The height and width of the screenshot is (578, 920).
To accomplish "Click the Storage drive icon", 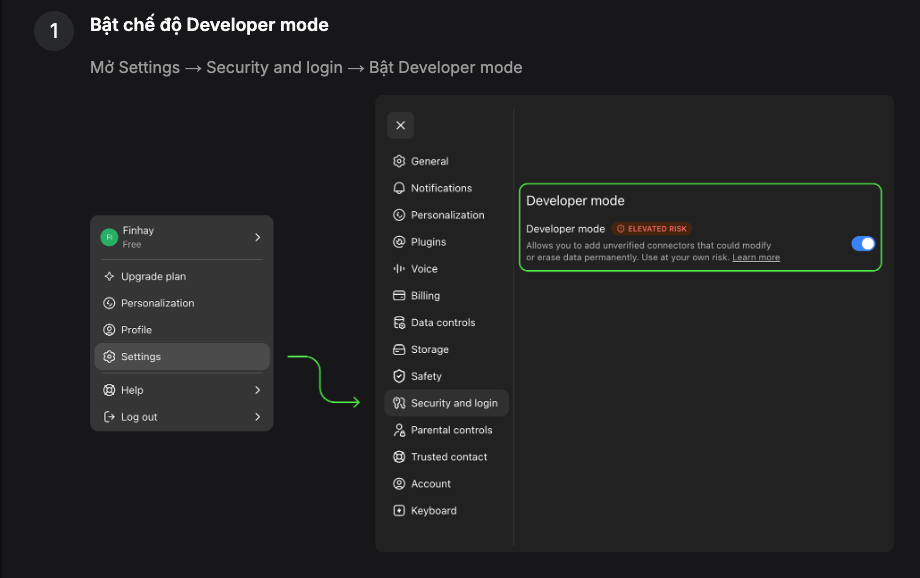I will click(399, 350).
